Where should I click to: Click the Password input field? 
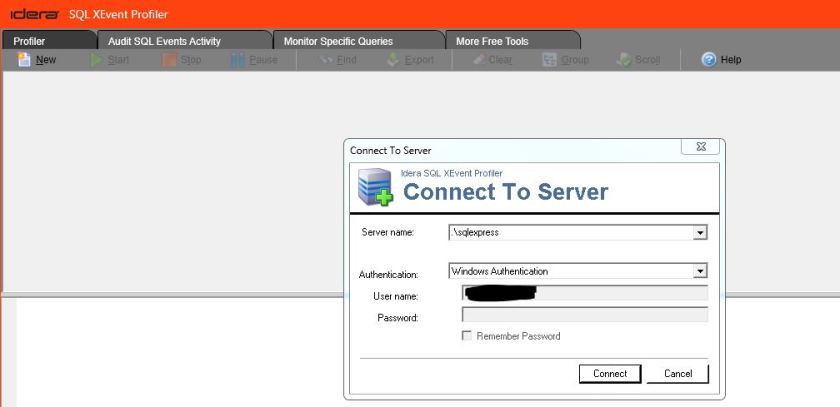point(584,315)
